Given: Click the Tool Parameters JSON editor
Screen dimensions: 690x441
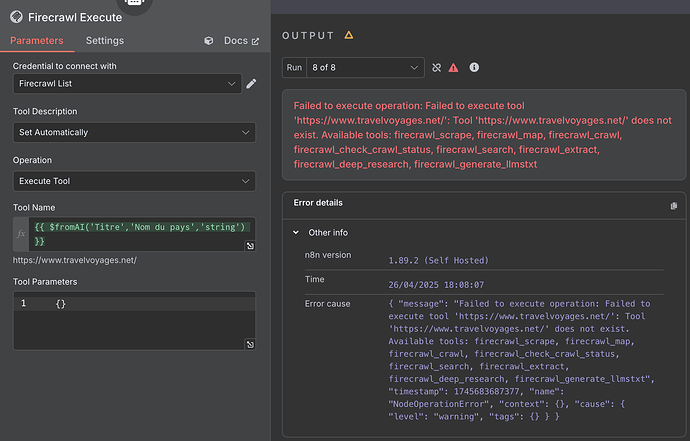Looking at the screenshot, I should pos(134,321).
